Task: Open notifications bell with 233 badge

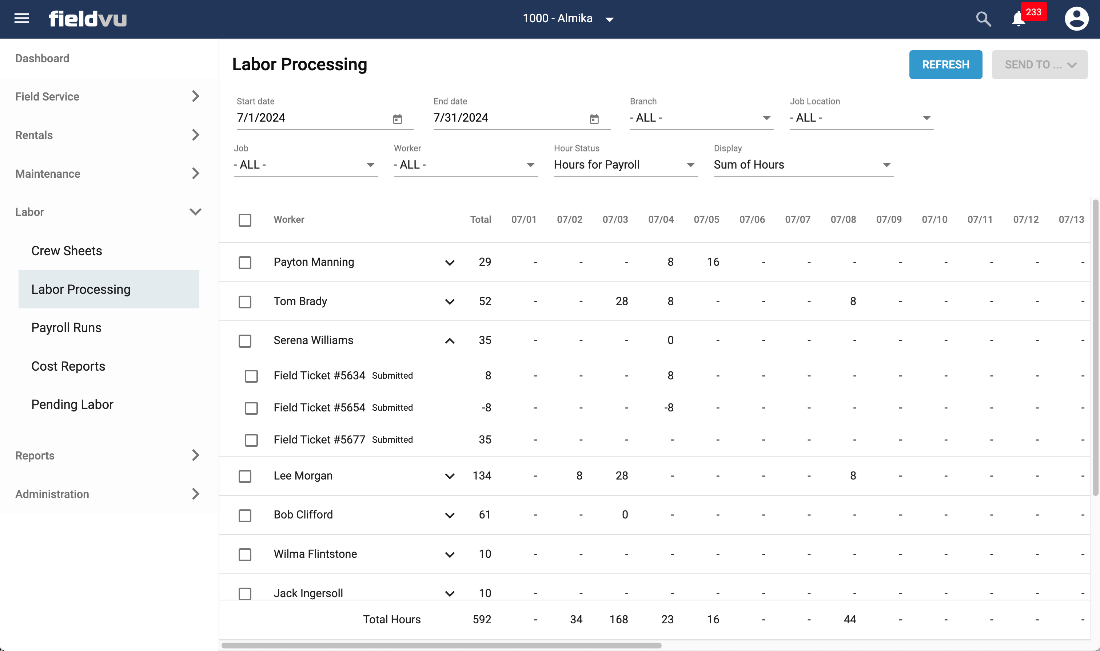Action: (x=1019, y=19)
